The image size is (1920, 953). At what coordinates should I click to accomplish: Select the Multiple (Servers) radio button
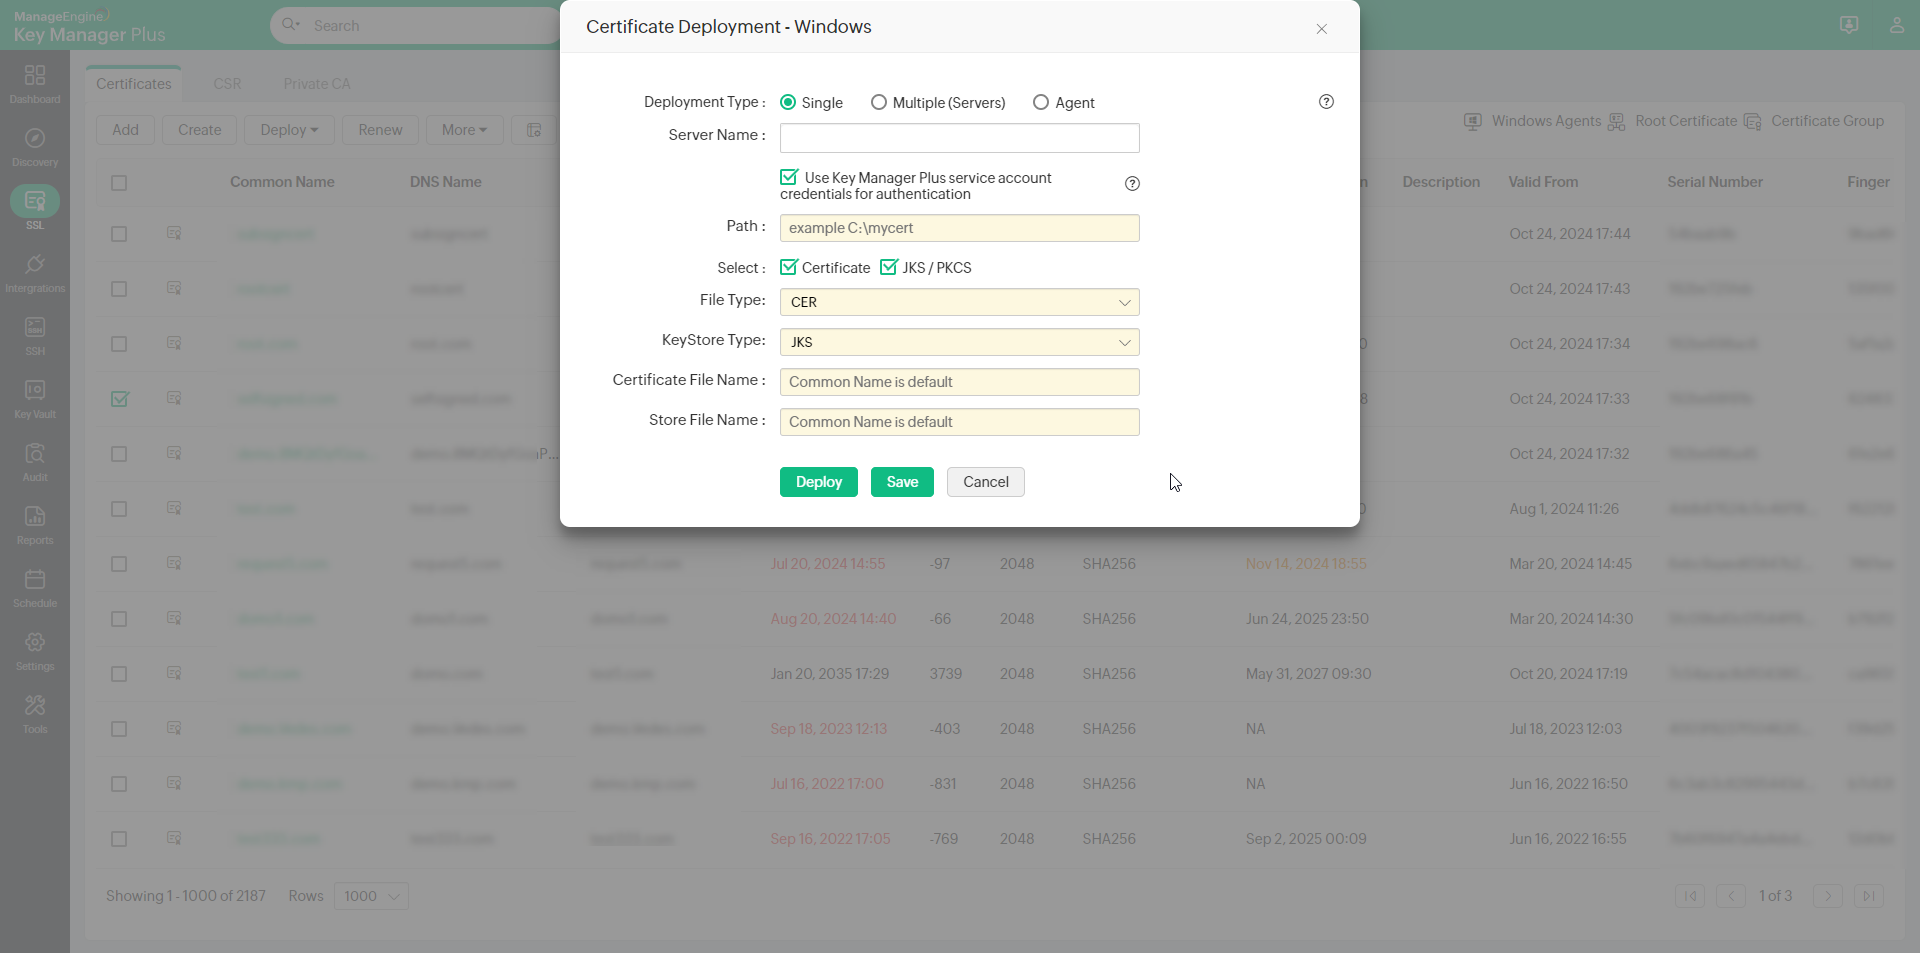tap(878, 102)
